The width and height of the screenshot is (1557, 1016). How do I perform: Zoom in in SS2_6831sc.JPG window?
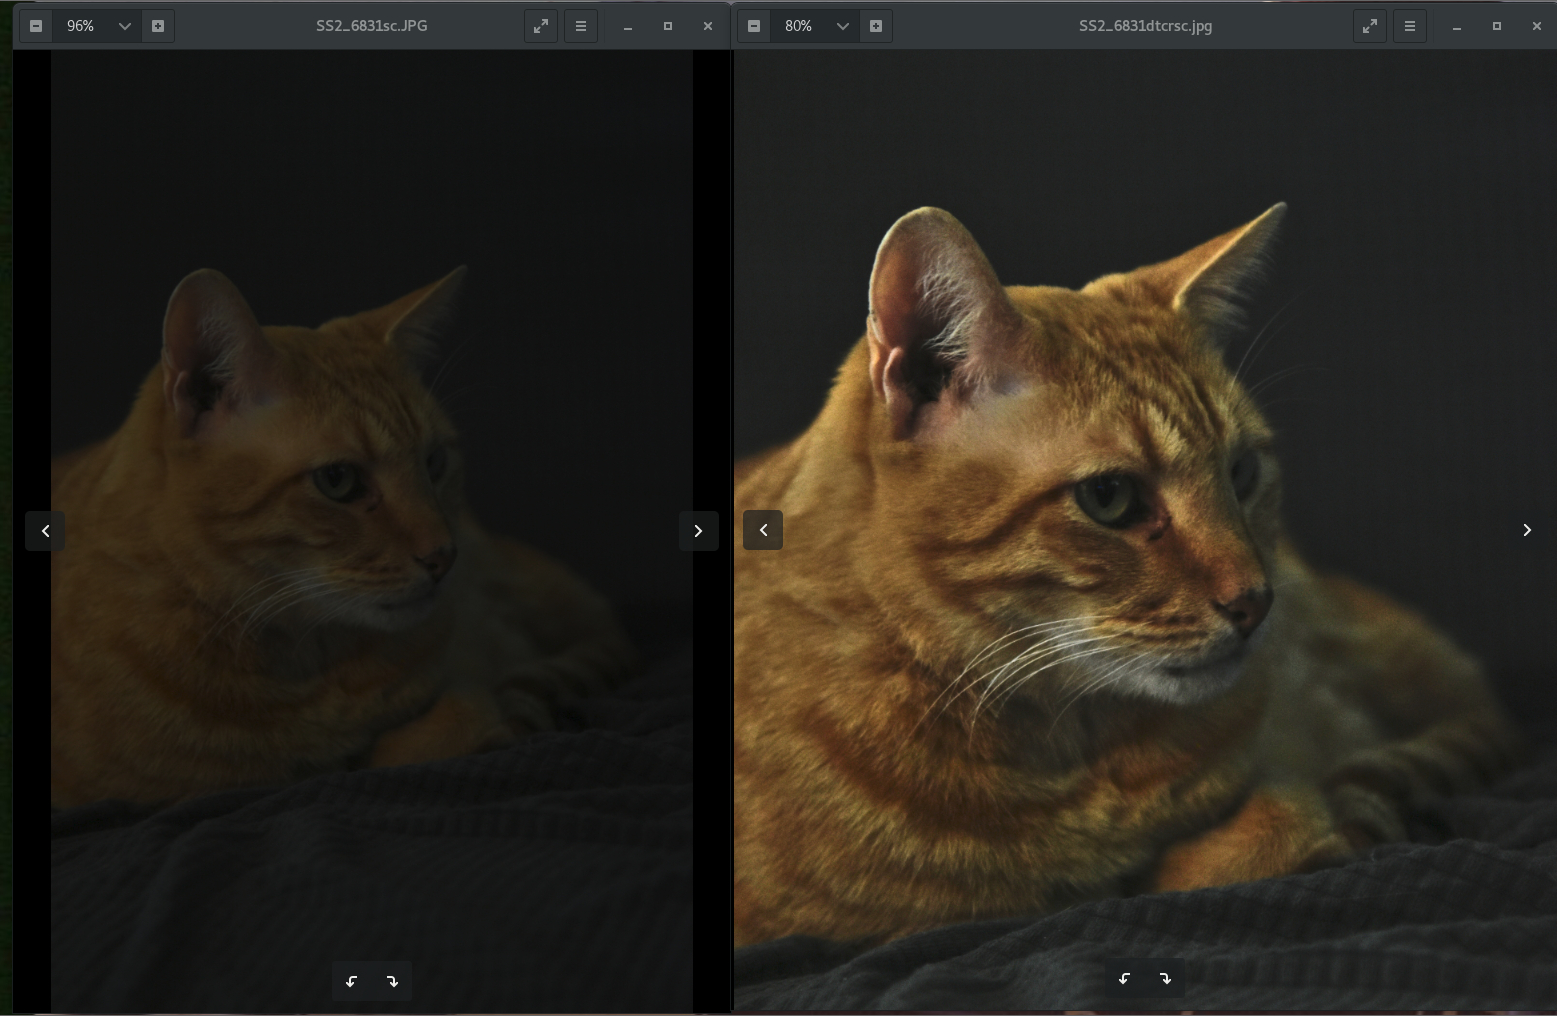click(x=158, y=26)
